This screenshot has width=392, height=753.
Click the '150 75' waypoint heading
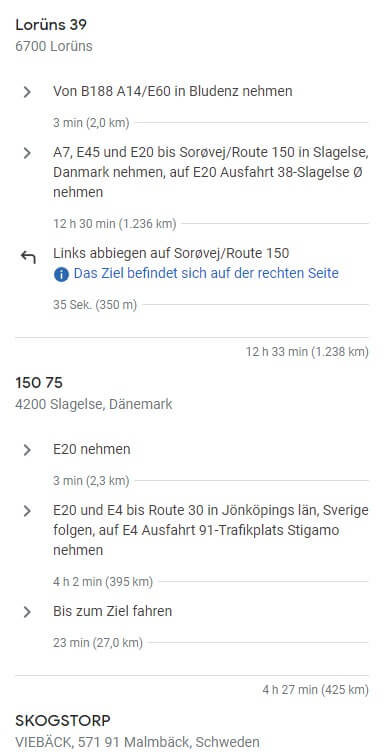[x=39, y=383]
